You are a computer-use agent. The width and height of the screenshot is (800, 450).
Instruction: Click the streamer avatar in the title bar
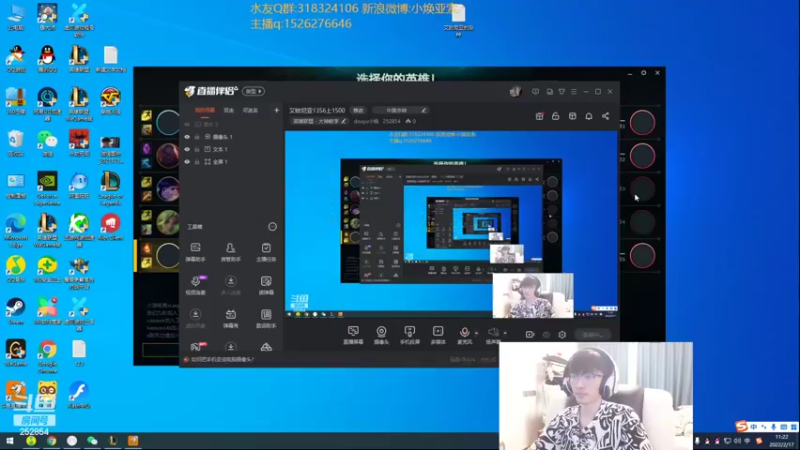515,91
